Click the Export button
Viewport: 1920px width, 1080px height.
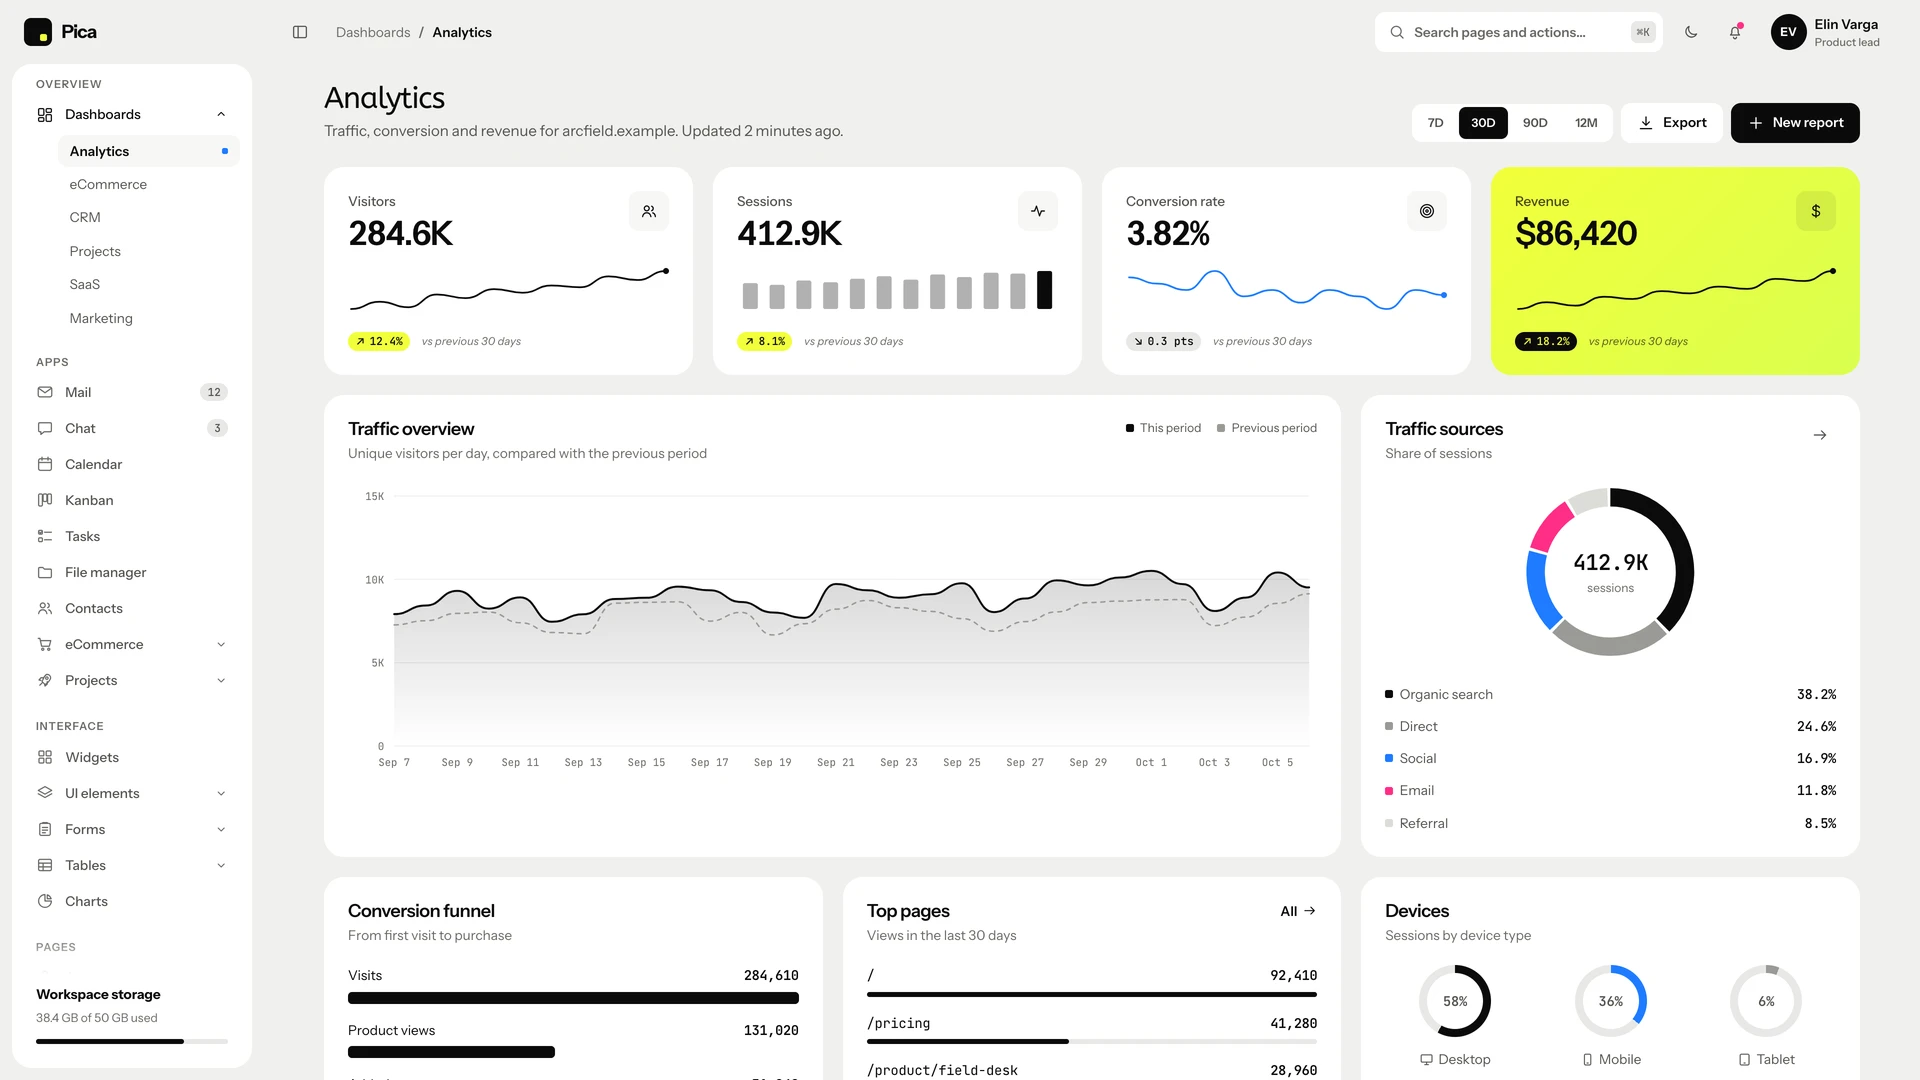(x=1672, y=123)
